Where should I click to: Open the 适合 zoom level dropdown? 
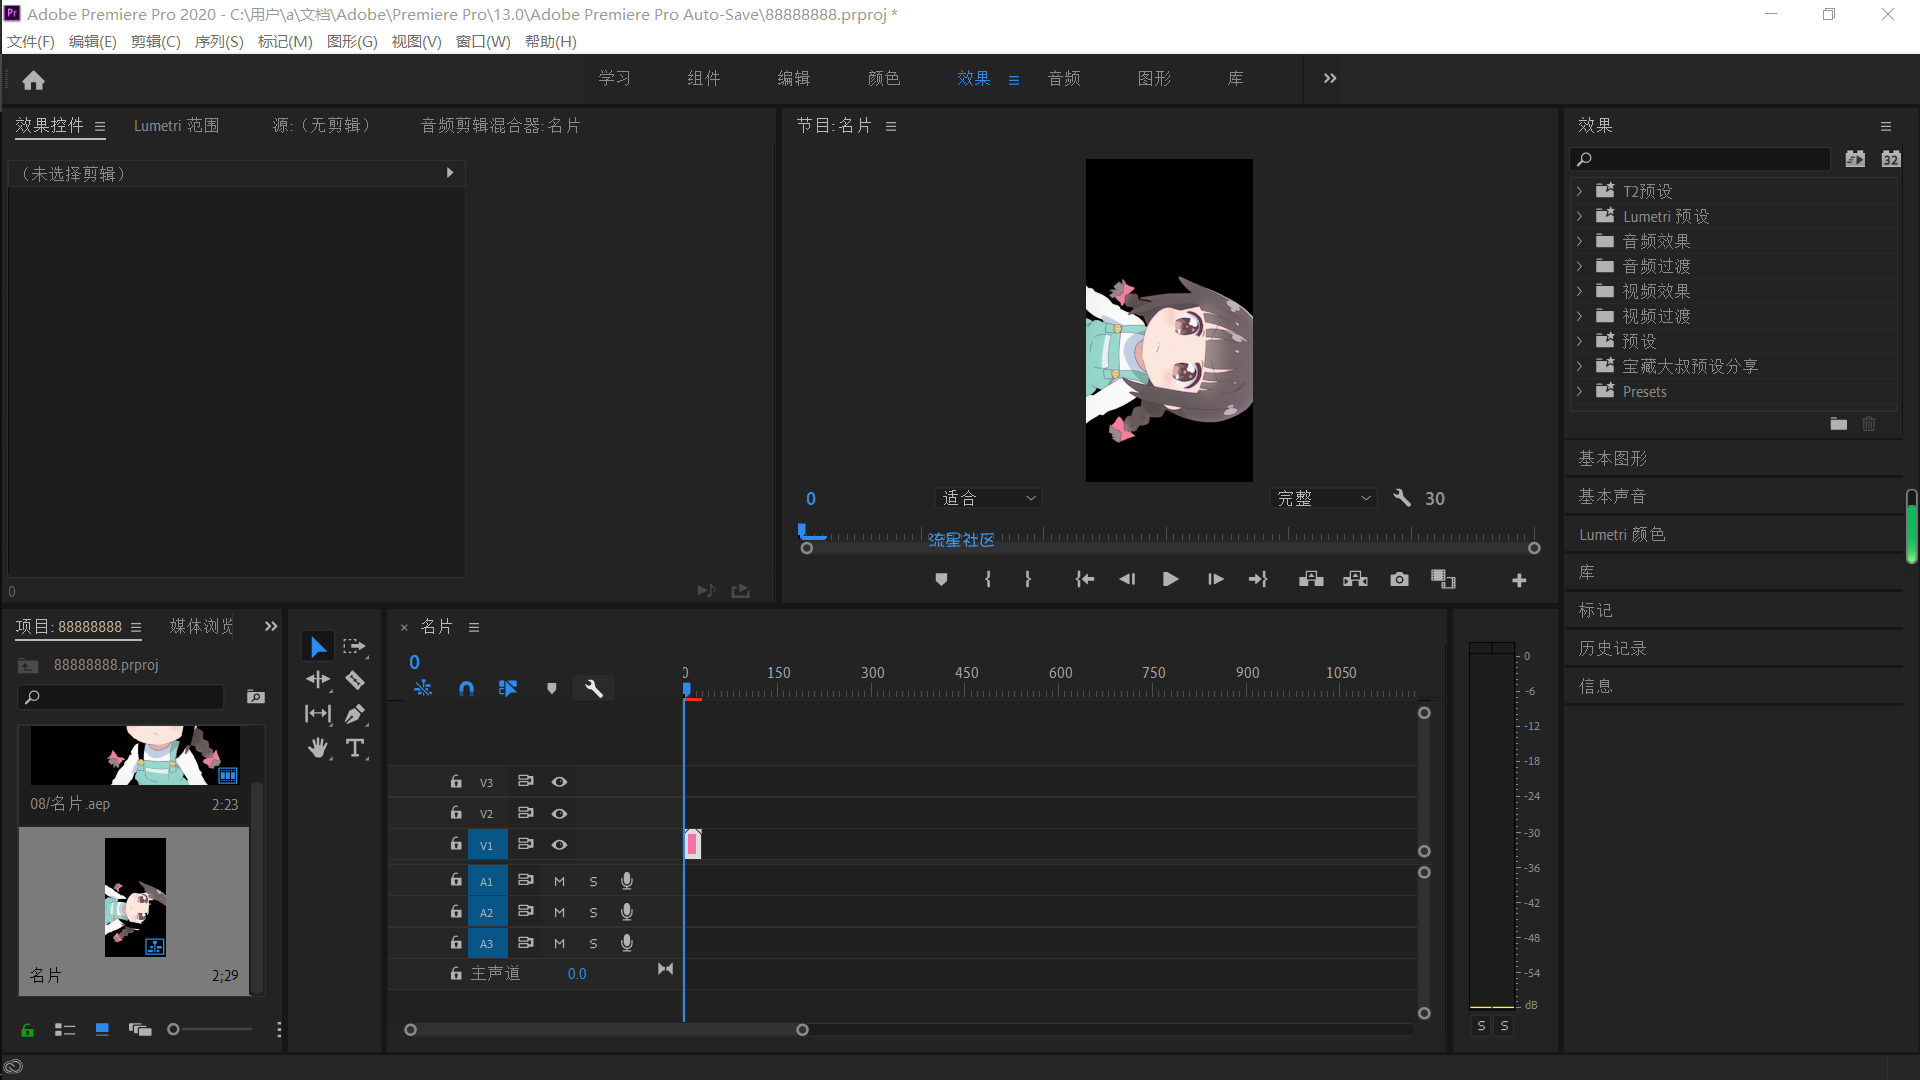tap(989, 498)
